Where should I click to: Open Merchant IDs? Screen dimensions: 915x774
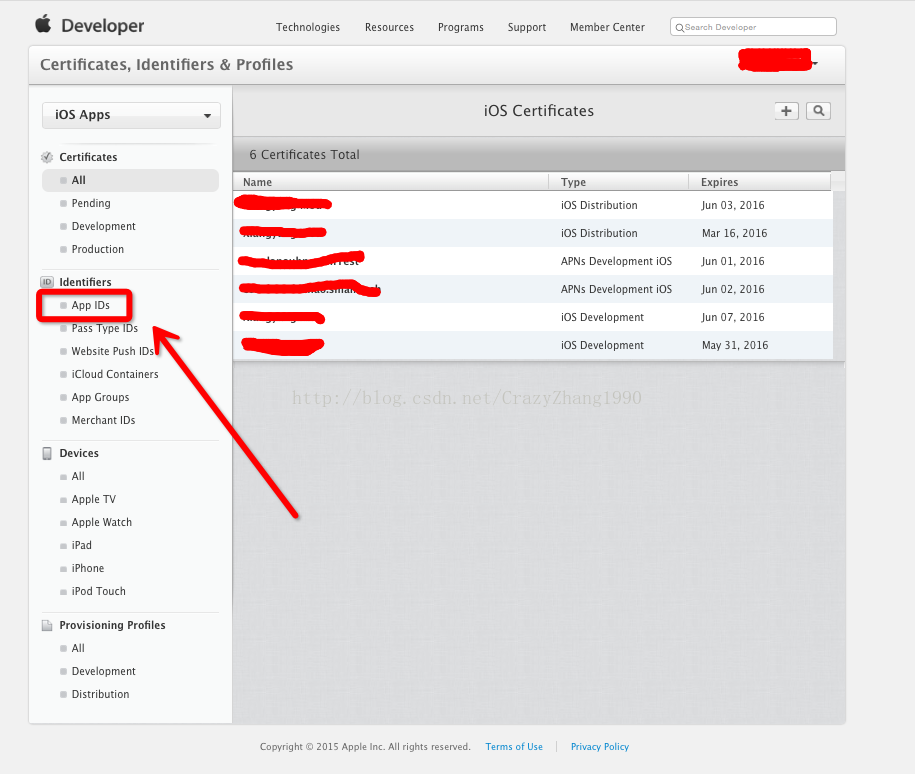click(x=103, y=420)
